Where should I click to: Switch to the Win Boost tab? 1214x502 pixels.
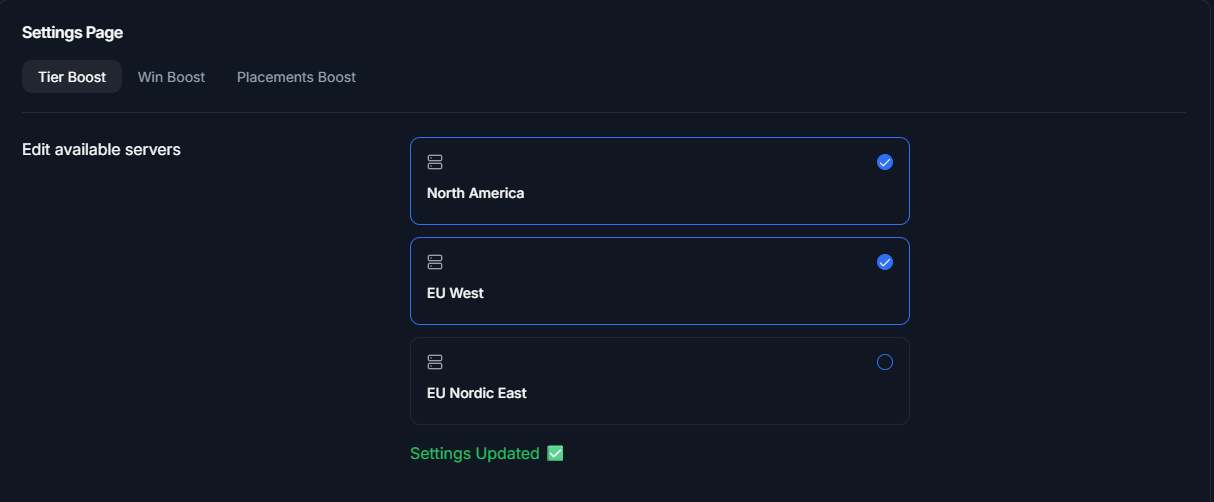pyautogui.click(x=171, y=77)
